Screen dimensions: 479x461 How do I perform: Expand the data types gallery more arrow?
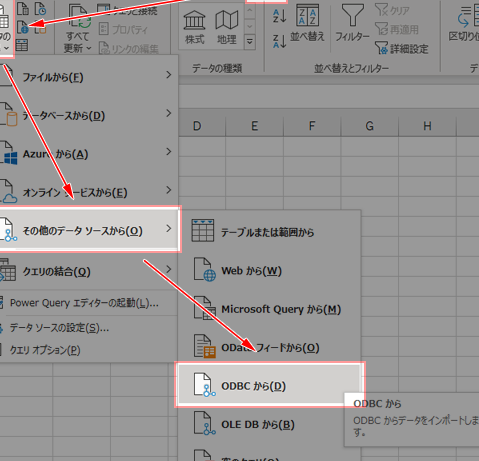click(x=250, y=42)
